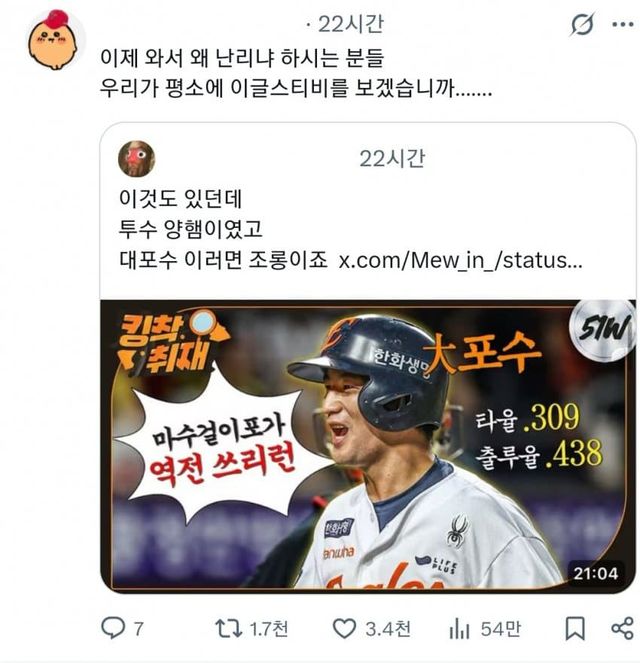Click the reply count 7

tap(139, 629)
